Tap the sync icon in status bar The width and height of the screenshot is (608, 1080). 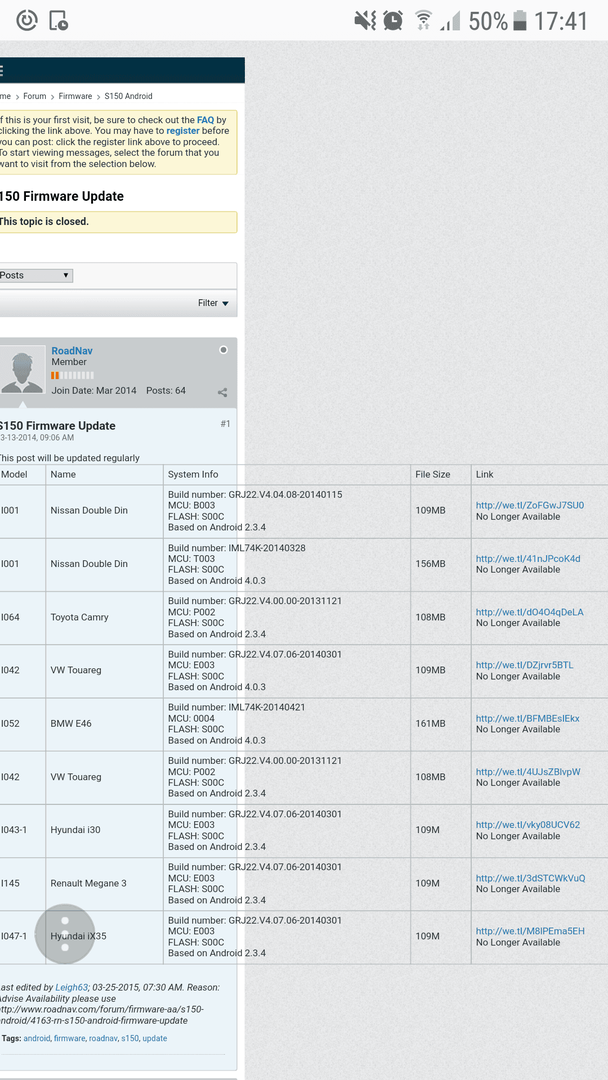click(26, 21)
